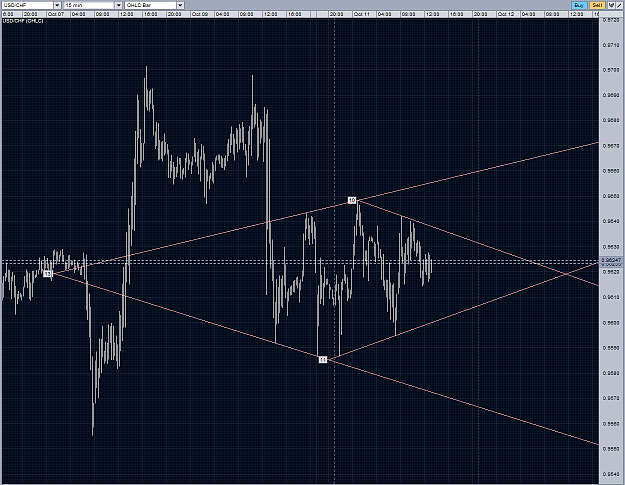The width and height of the screenshot is (625, 485).
Task: Click the 0.9600 price axis label
Action: coord(611,323)
